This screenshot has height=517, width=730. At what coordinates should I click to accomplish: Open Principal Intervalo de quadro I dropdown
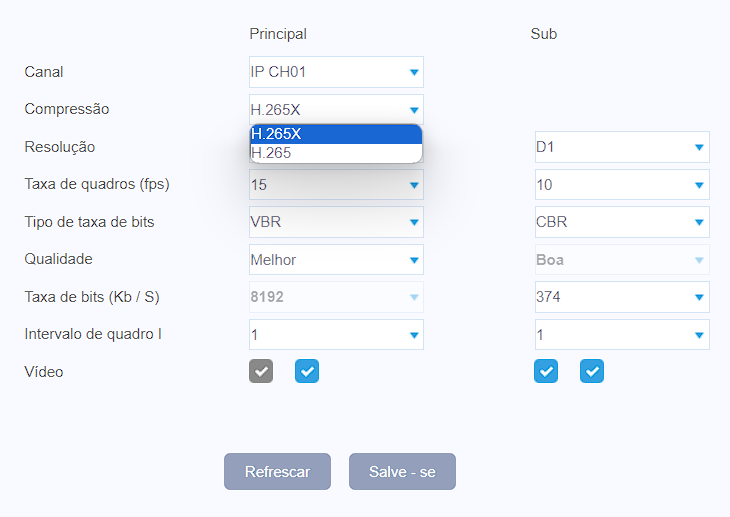[336, 334]
